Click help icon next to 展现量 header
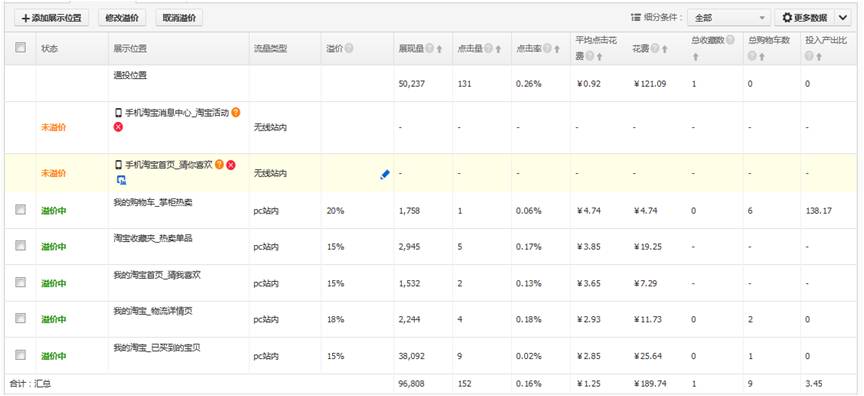 coord(429,48)
